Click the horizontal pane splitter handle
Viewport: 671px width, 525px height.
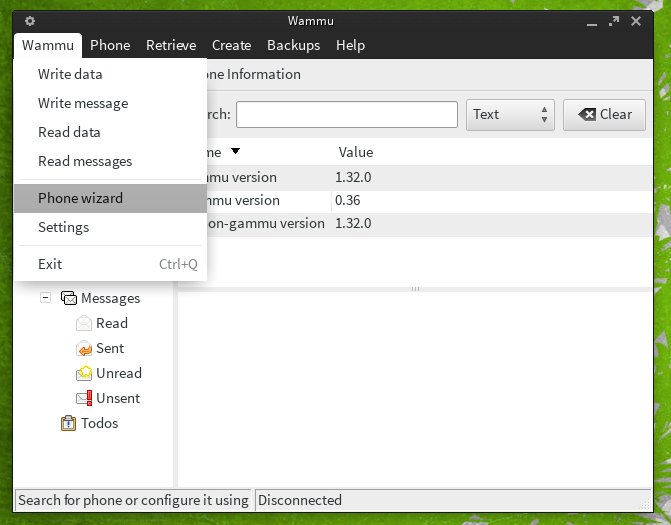(416, 289)
